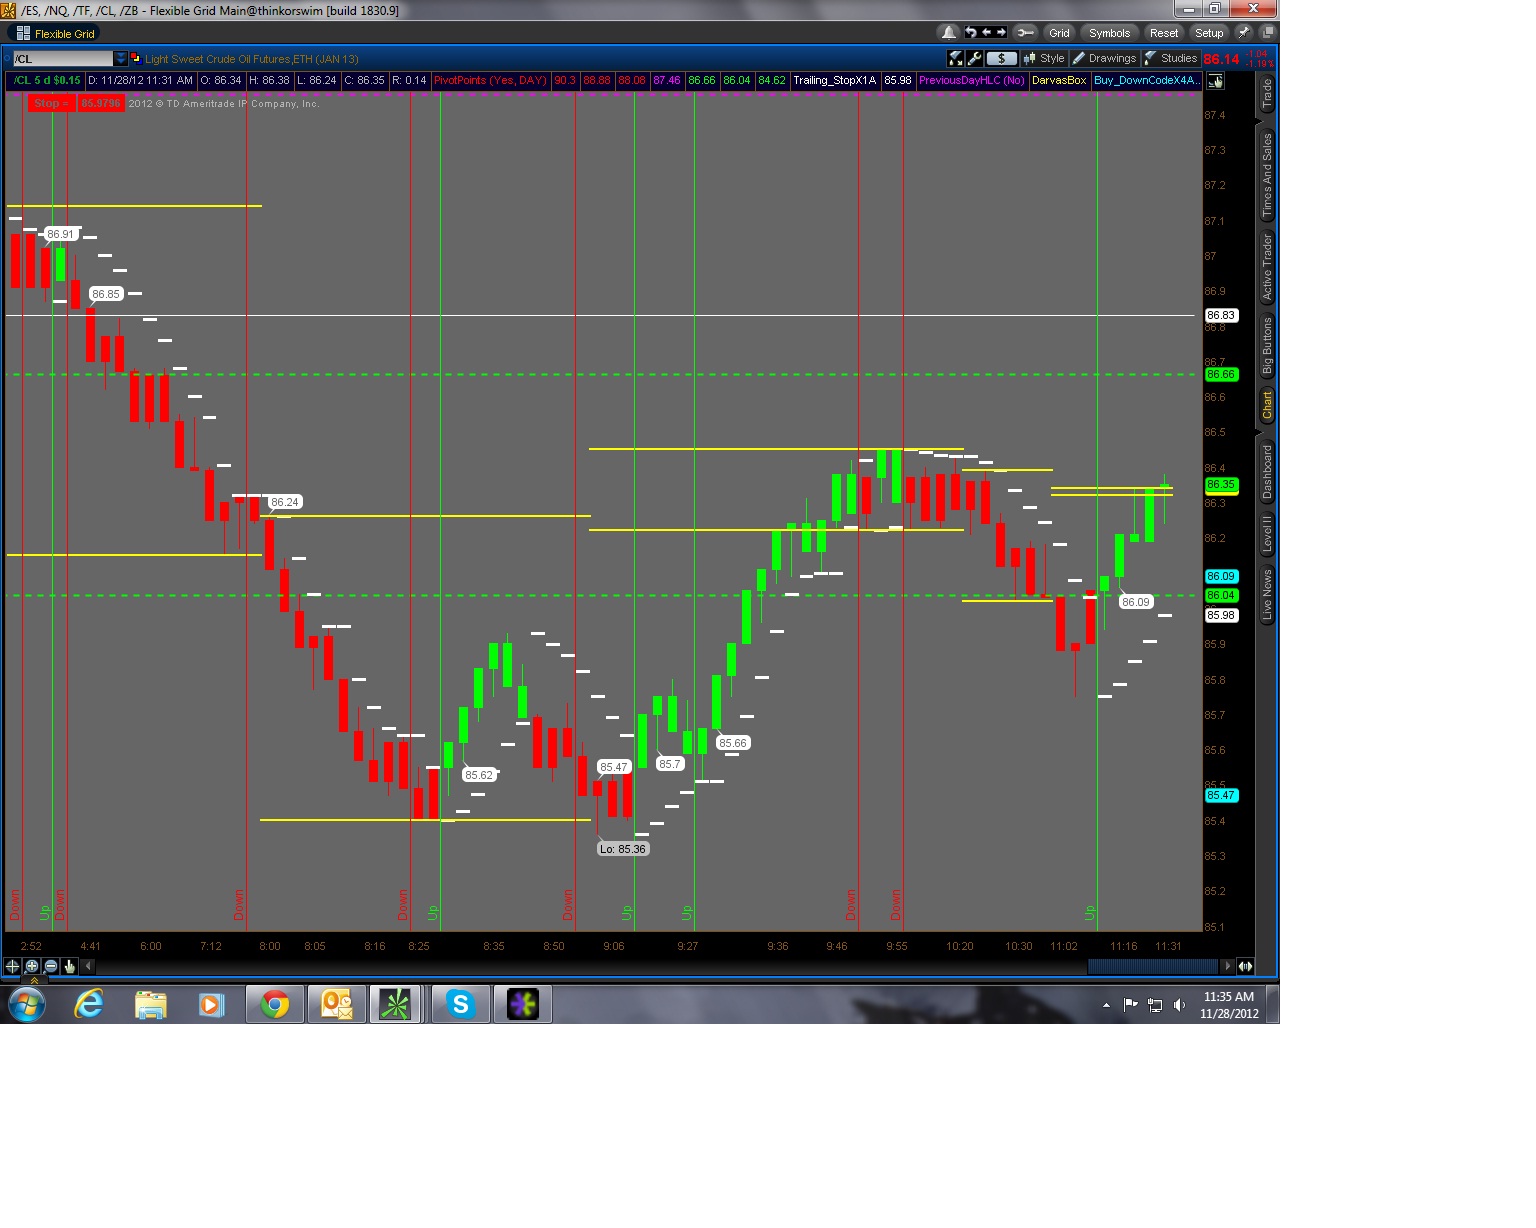The width and height of the screenshot is (1536, 1228).
Task: Open Google Chrome from the taskbar
Action: click(x=274, y=1004)
